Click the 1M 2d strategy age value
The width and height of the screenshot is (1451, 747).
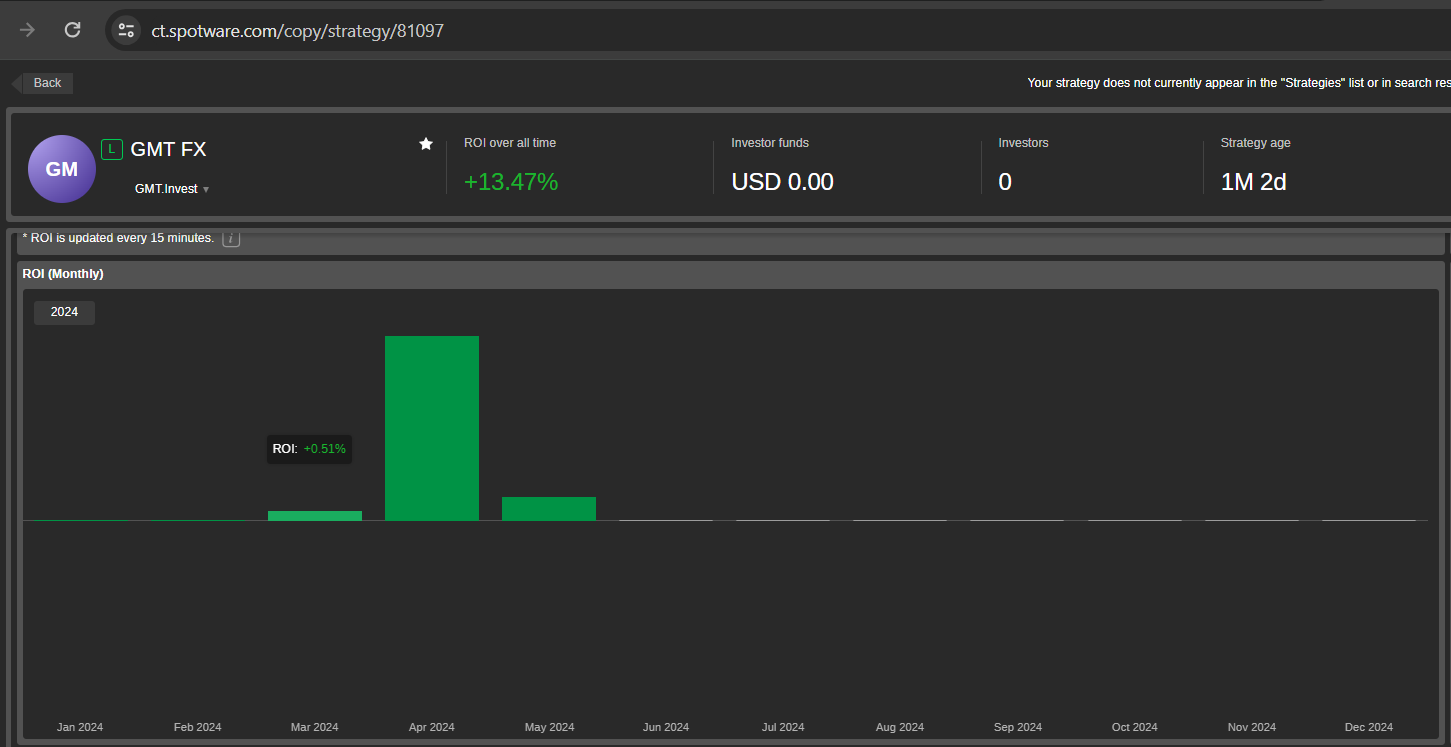pos(1253,182)
